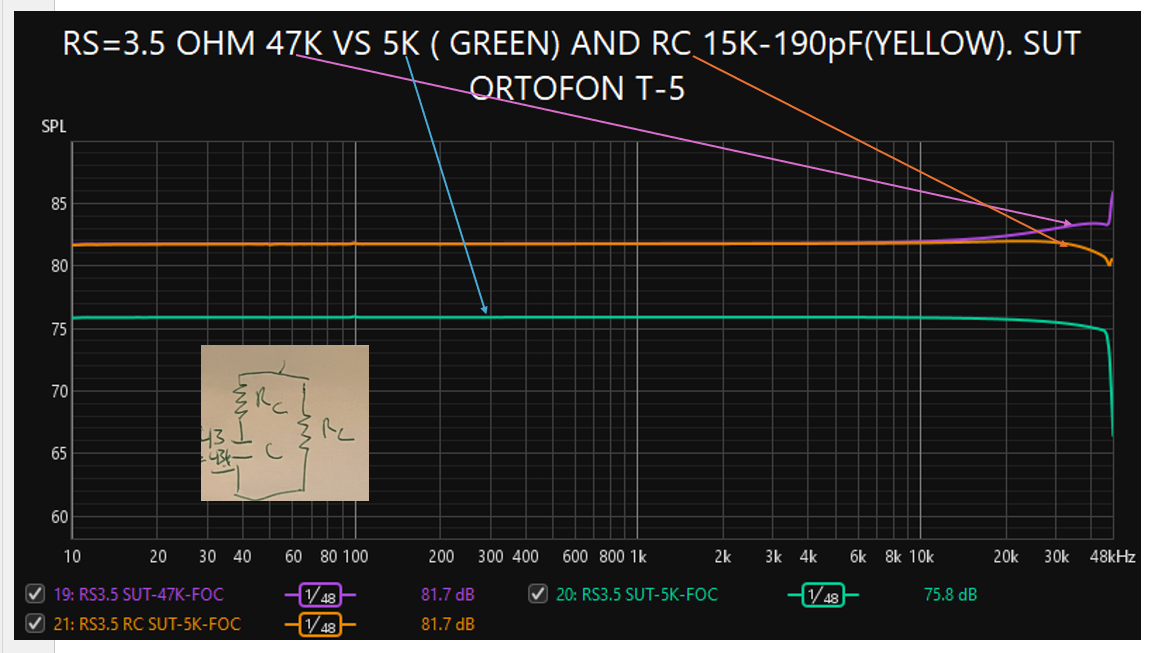Select the 21: RS3.5 RC SUT-5K-FOC legend label
This screenshot has height=653, width=1163.
point(147,624)
